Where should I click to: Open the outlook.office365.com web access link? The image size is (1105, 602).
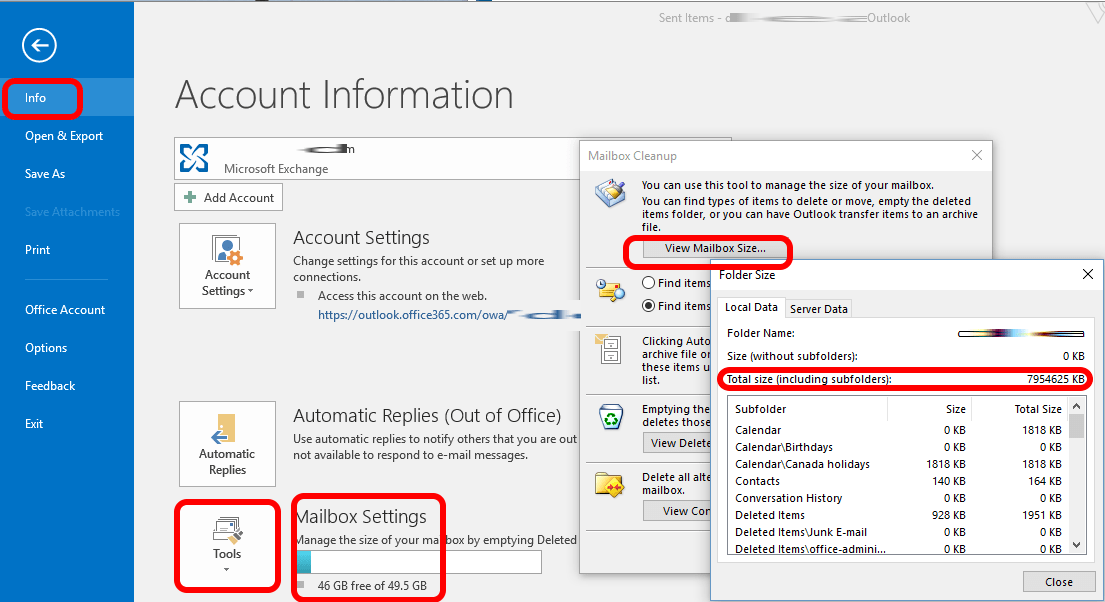[x=412, y=314]
